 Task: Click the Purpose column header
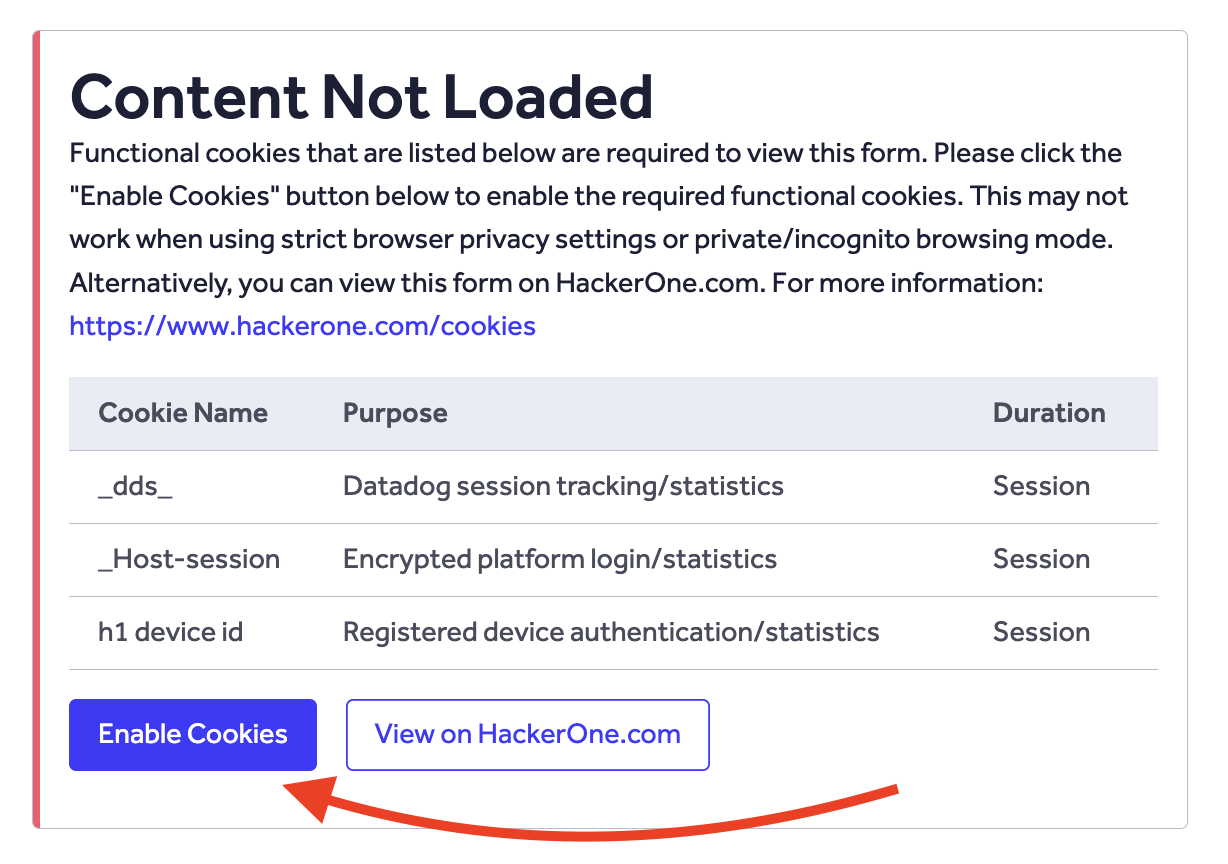click(x=395, y=413)
